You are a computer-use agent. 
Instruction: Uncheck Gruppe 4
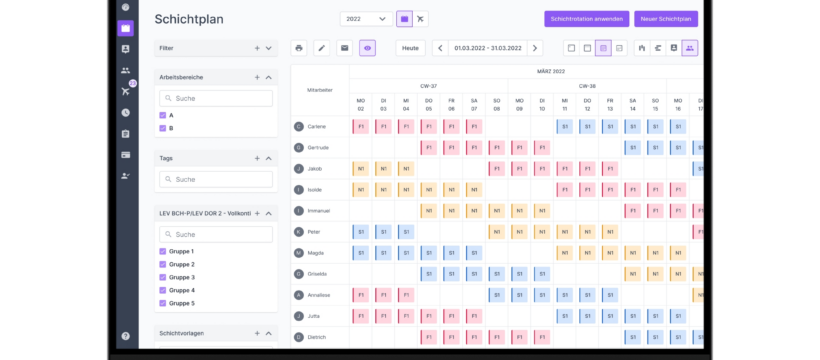163,290
